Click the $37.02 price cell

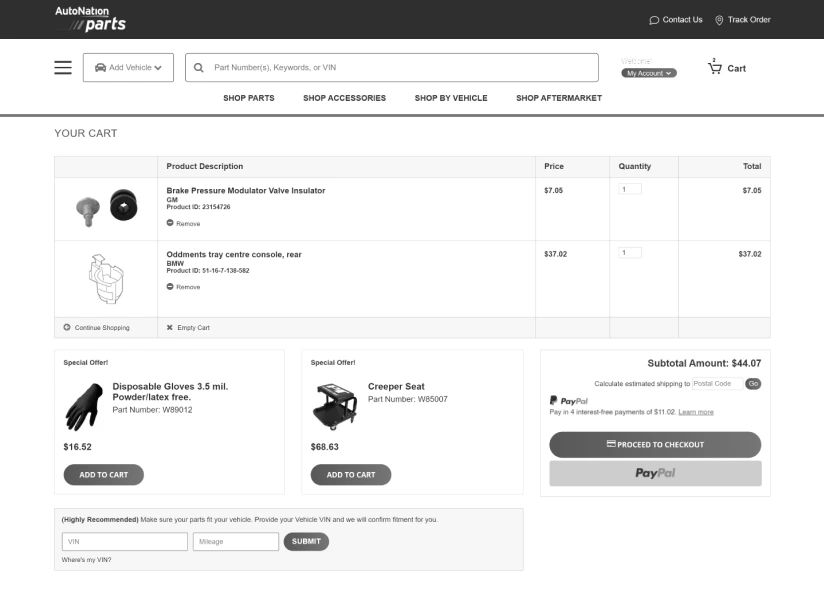pos(555,254)
